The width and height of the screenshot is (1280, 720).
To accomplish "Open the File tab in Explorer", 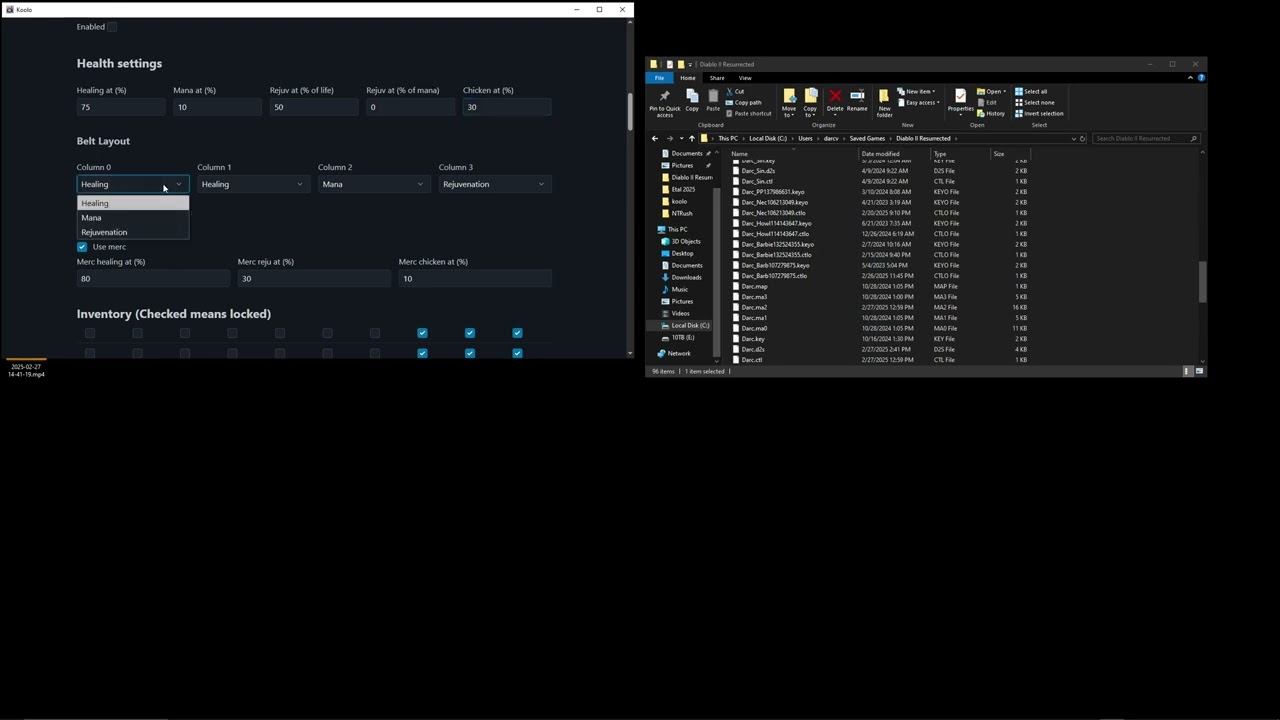I will [660, 78].
